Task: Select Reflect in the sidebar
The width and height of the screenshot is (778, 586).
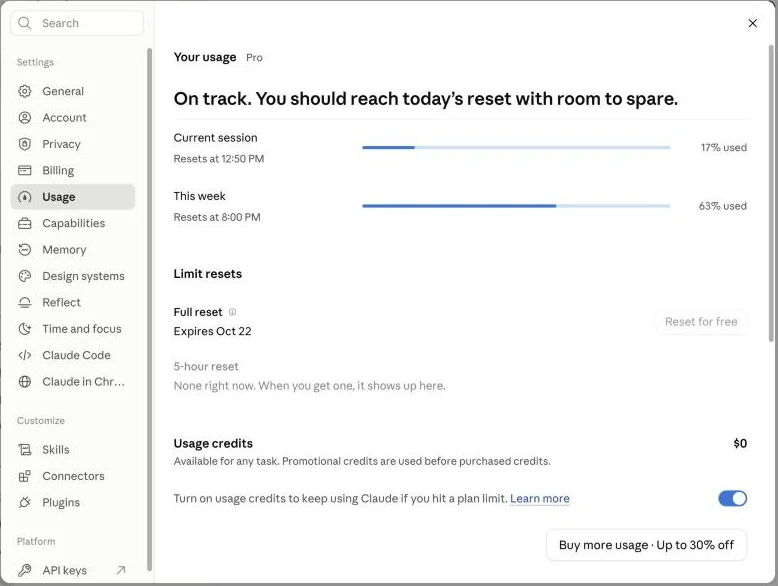Action: coord(72,302)
